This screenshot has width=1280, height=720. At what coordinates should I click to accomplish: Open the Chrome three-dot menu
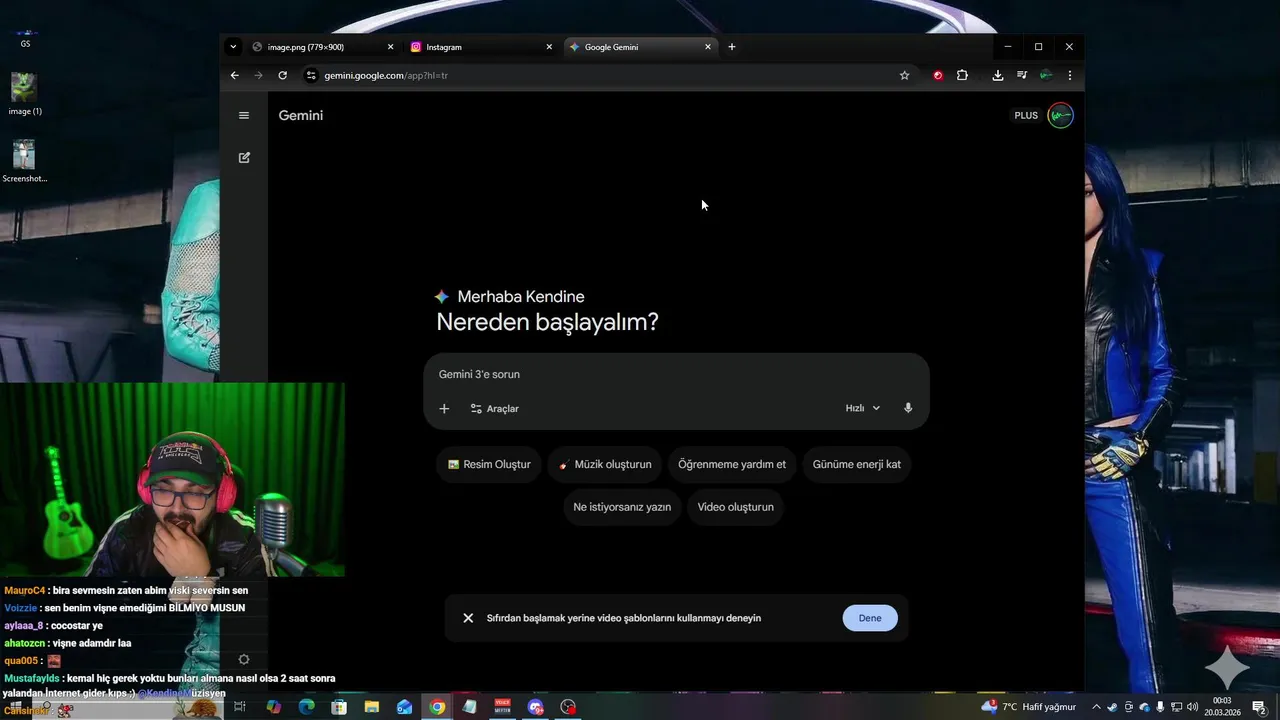[x=1070, y=75]
